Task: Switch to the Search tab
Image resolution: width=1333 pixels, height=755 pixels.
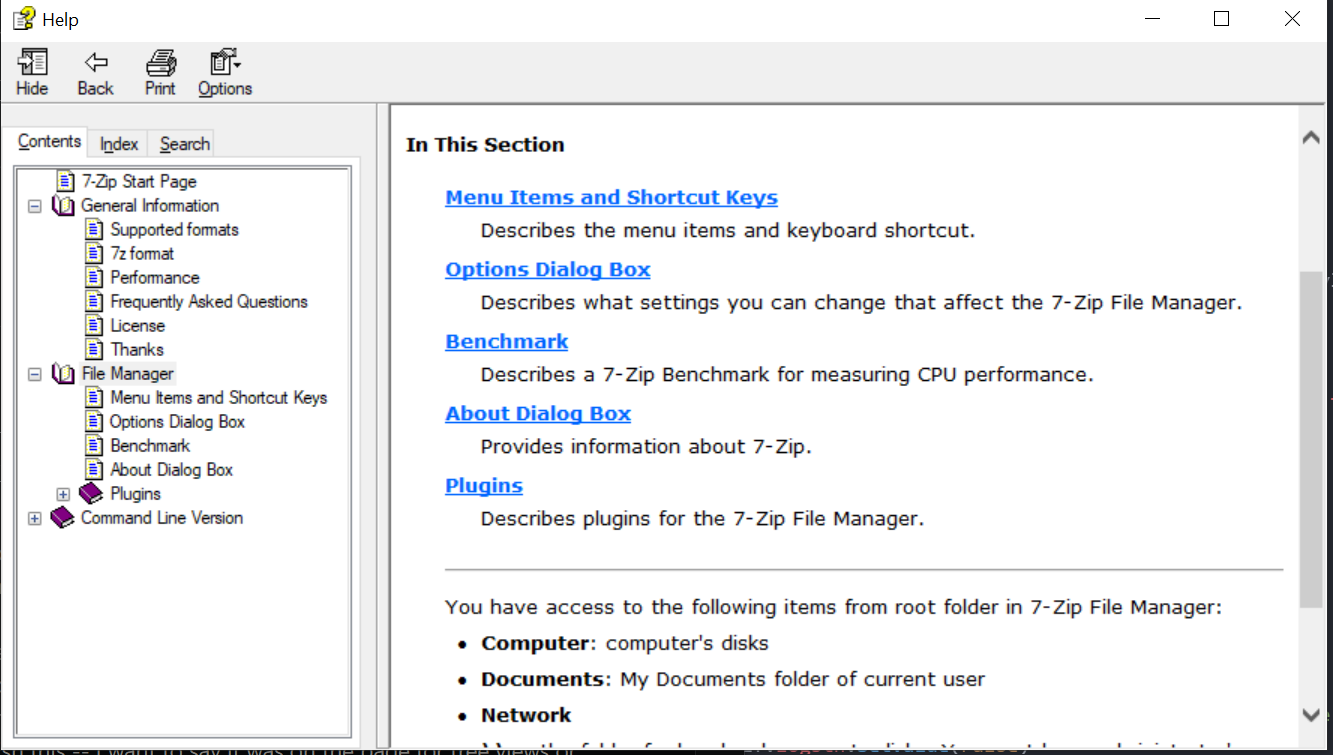Action: tap(185, 144)
